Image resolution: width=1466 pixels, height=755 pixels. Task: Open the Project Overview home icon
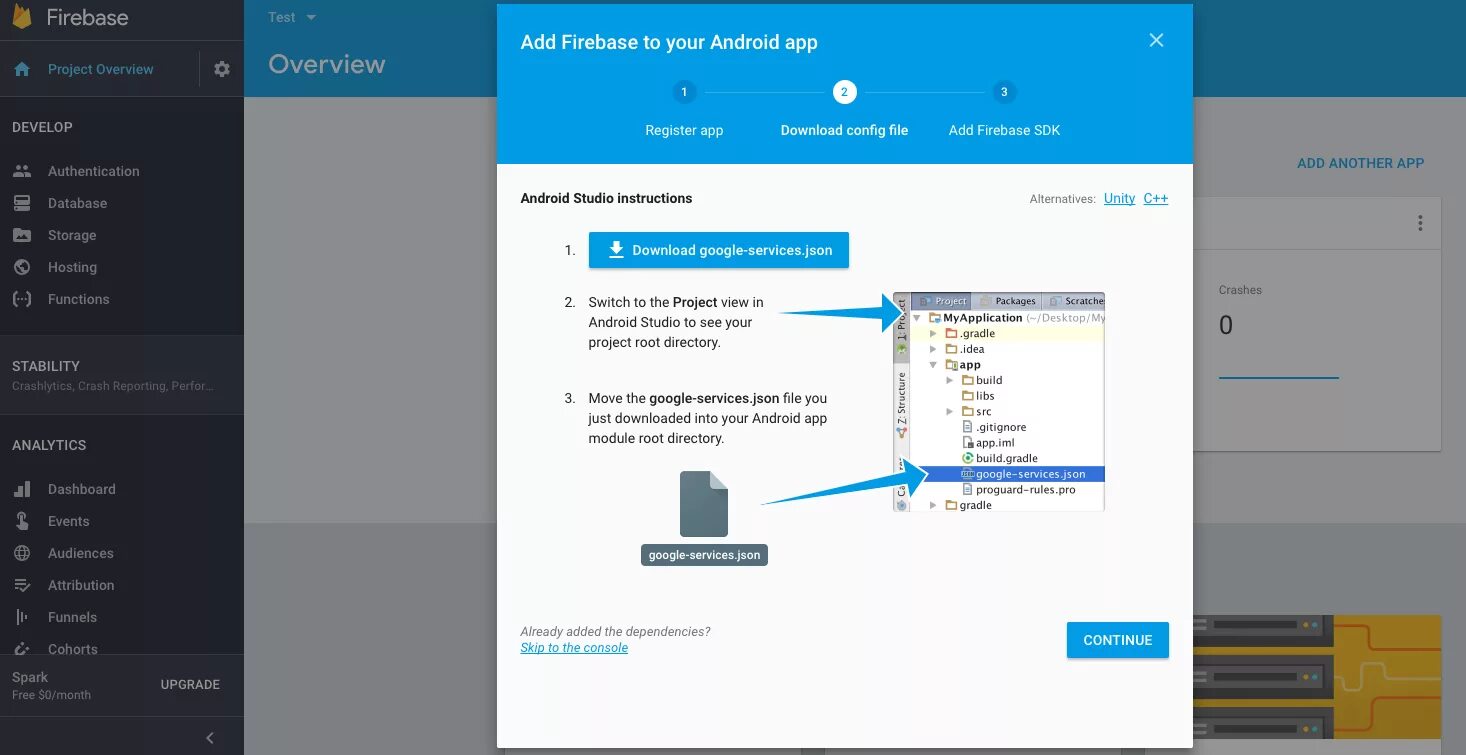tap(22, 69)
